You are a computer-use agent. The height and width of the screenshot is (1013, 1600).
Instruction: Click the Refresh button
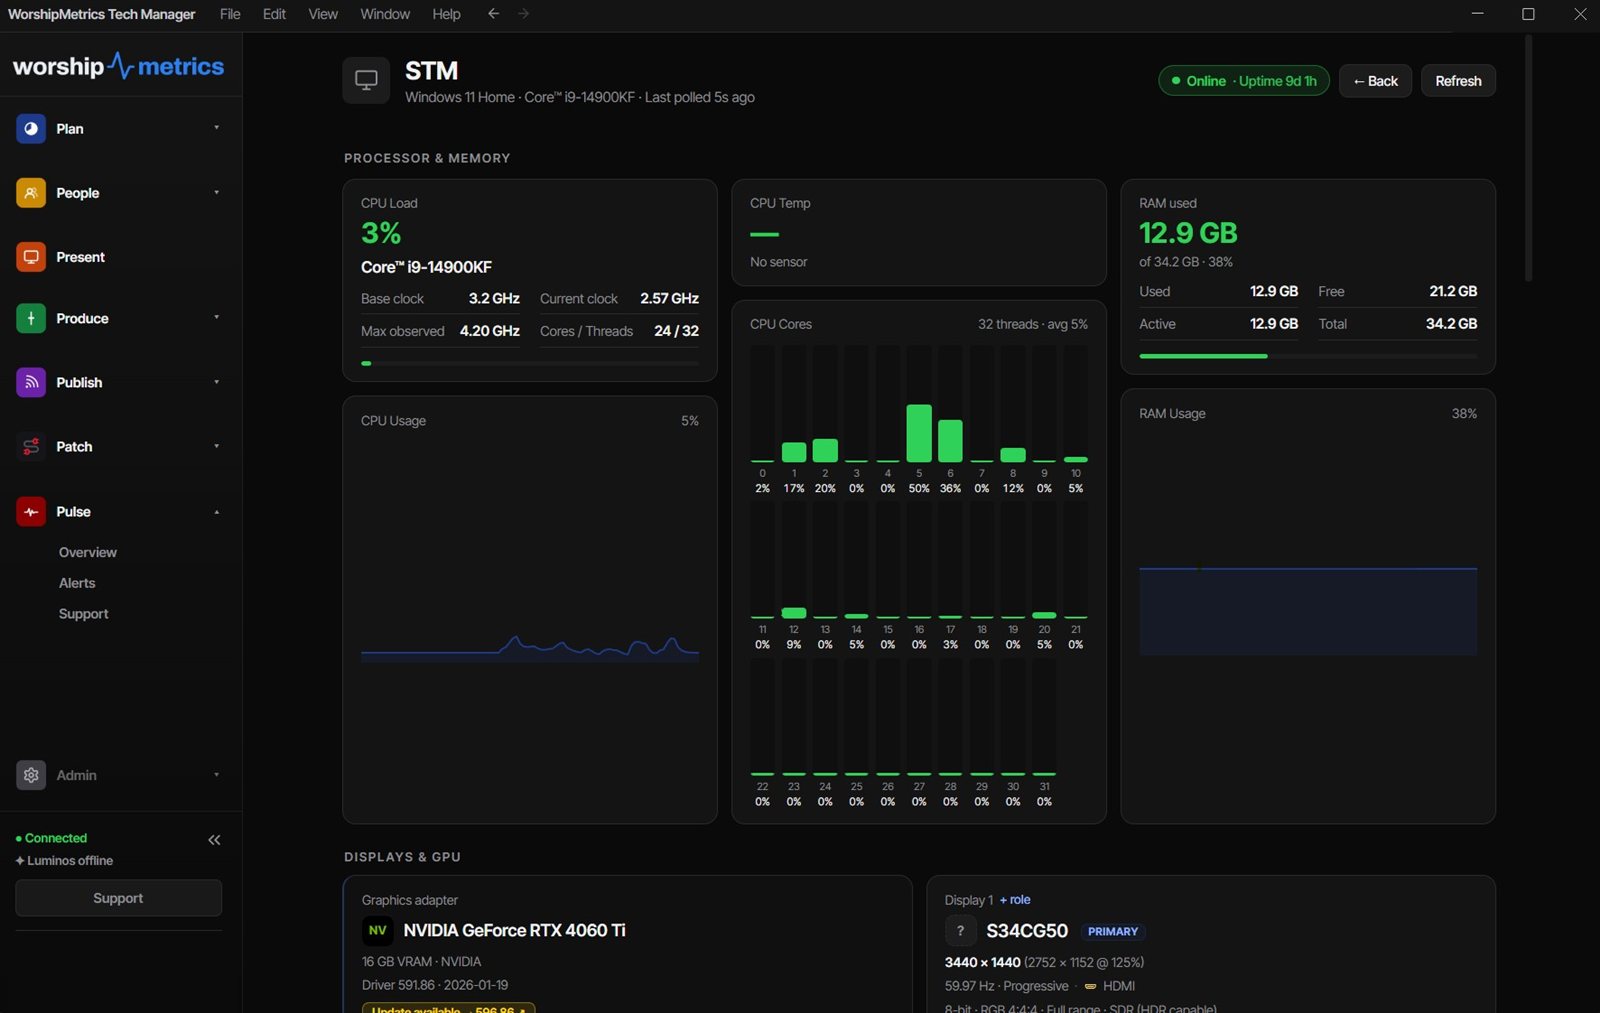pyautogui.click(x=1458, y=81)
